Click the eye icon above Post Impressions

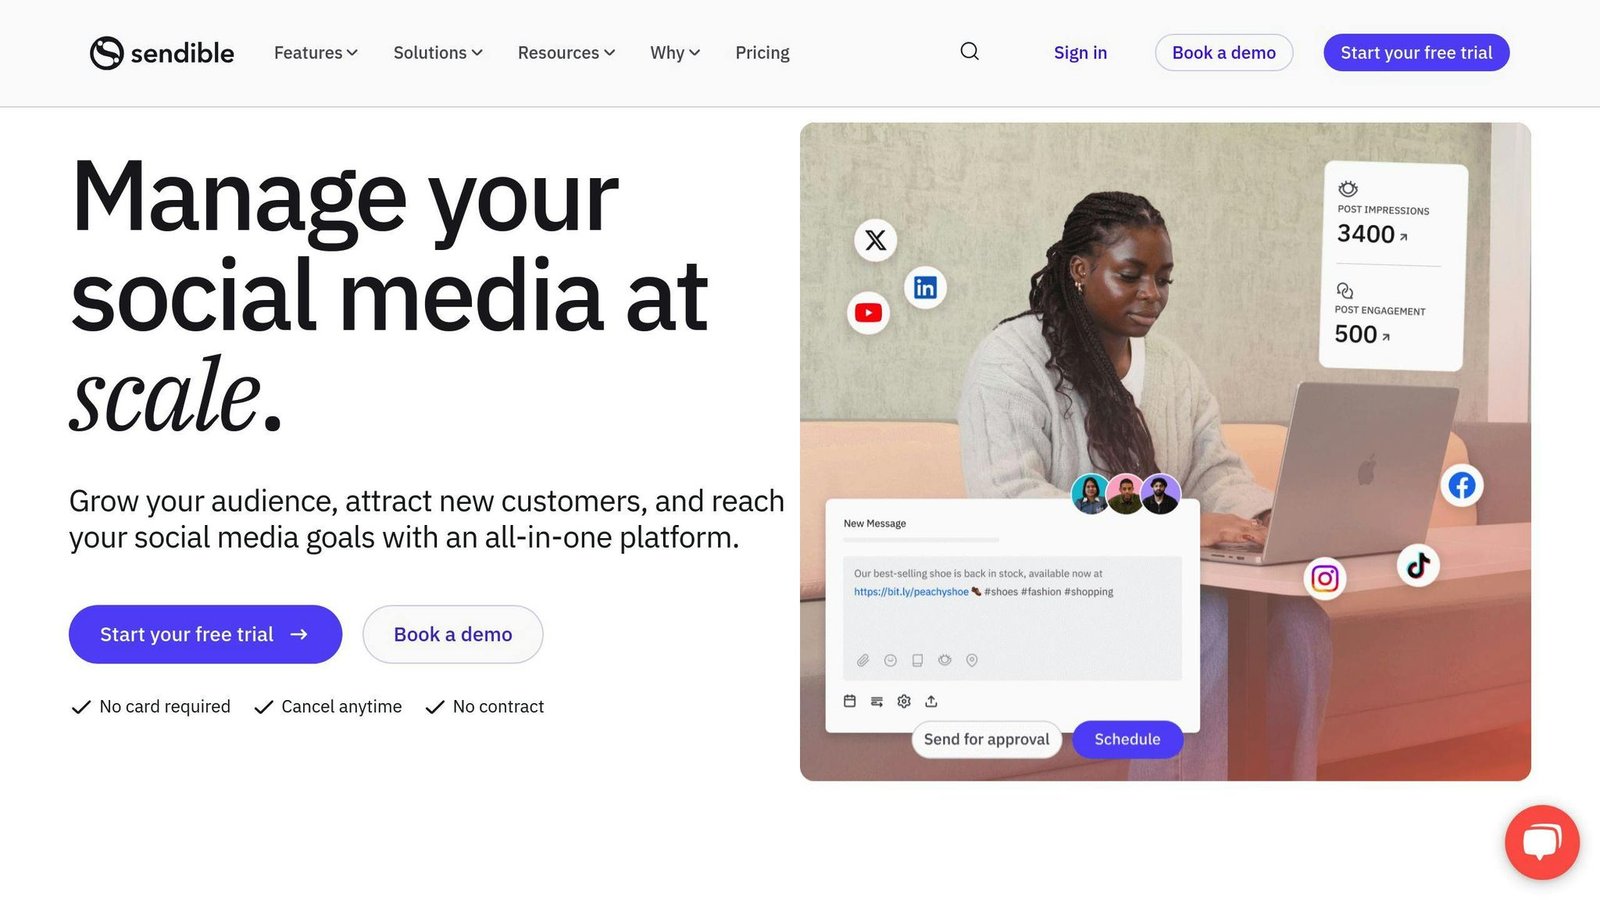point(1348,189)
